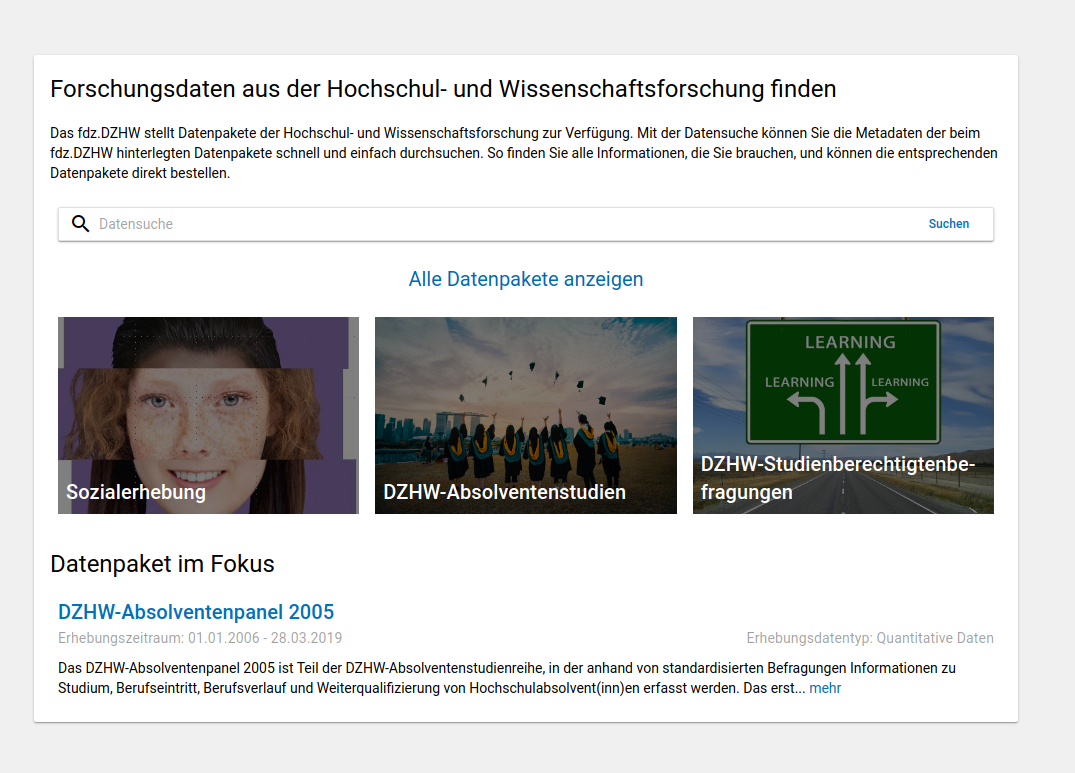Click the introductory paragraph beginning 'Das fdz.DZHW stellt'
1075x773 pixels.
[x=524, y=153]
